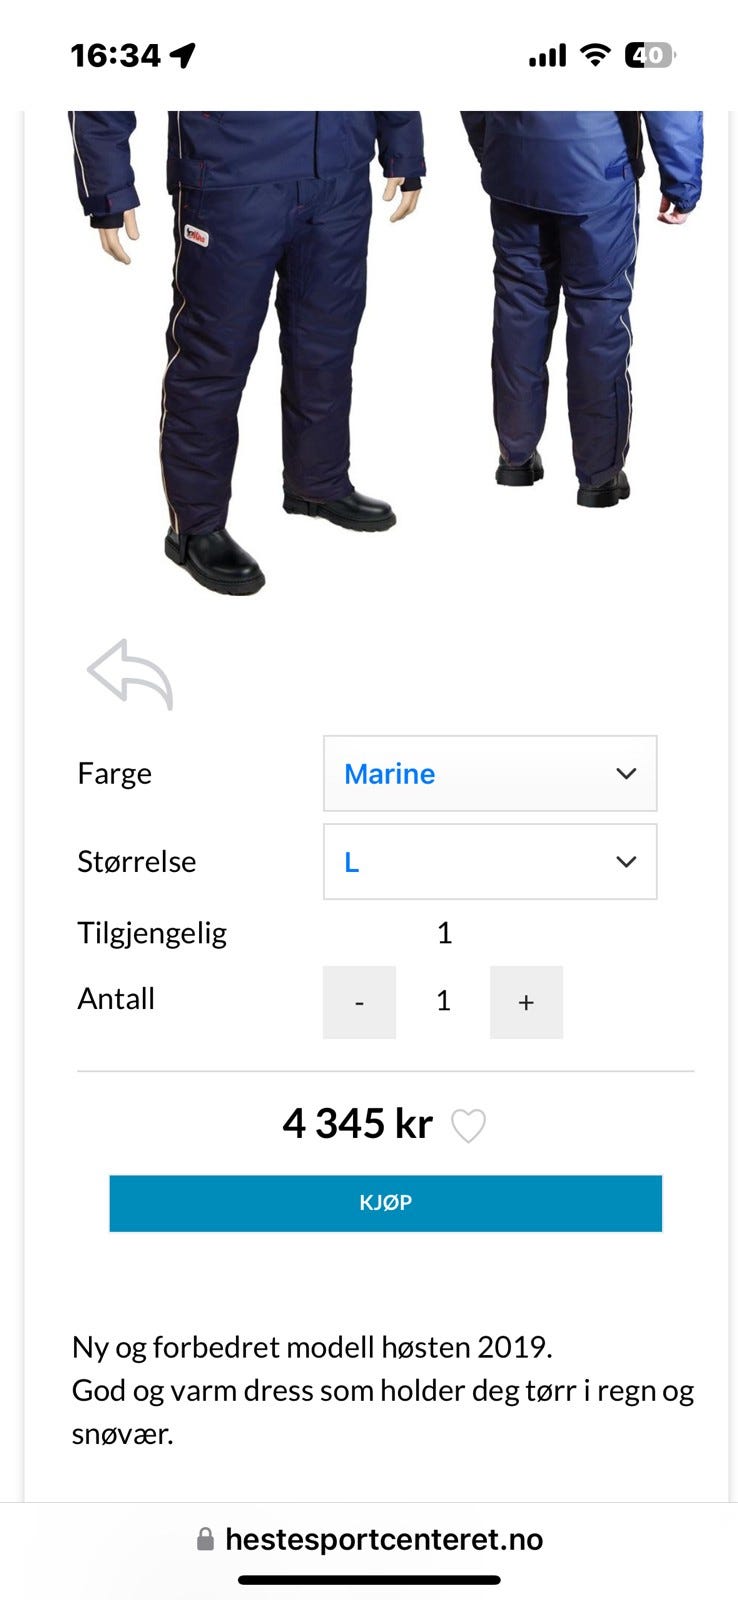Image resolution: width=738 pixels, height=1600 pixels.
Task: Open the Farge color dropdown
Action: coord(490,773)
